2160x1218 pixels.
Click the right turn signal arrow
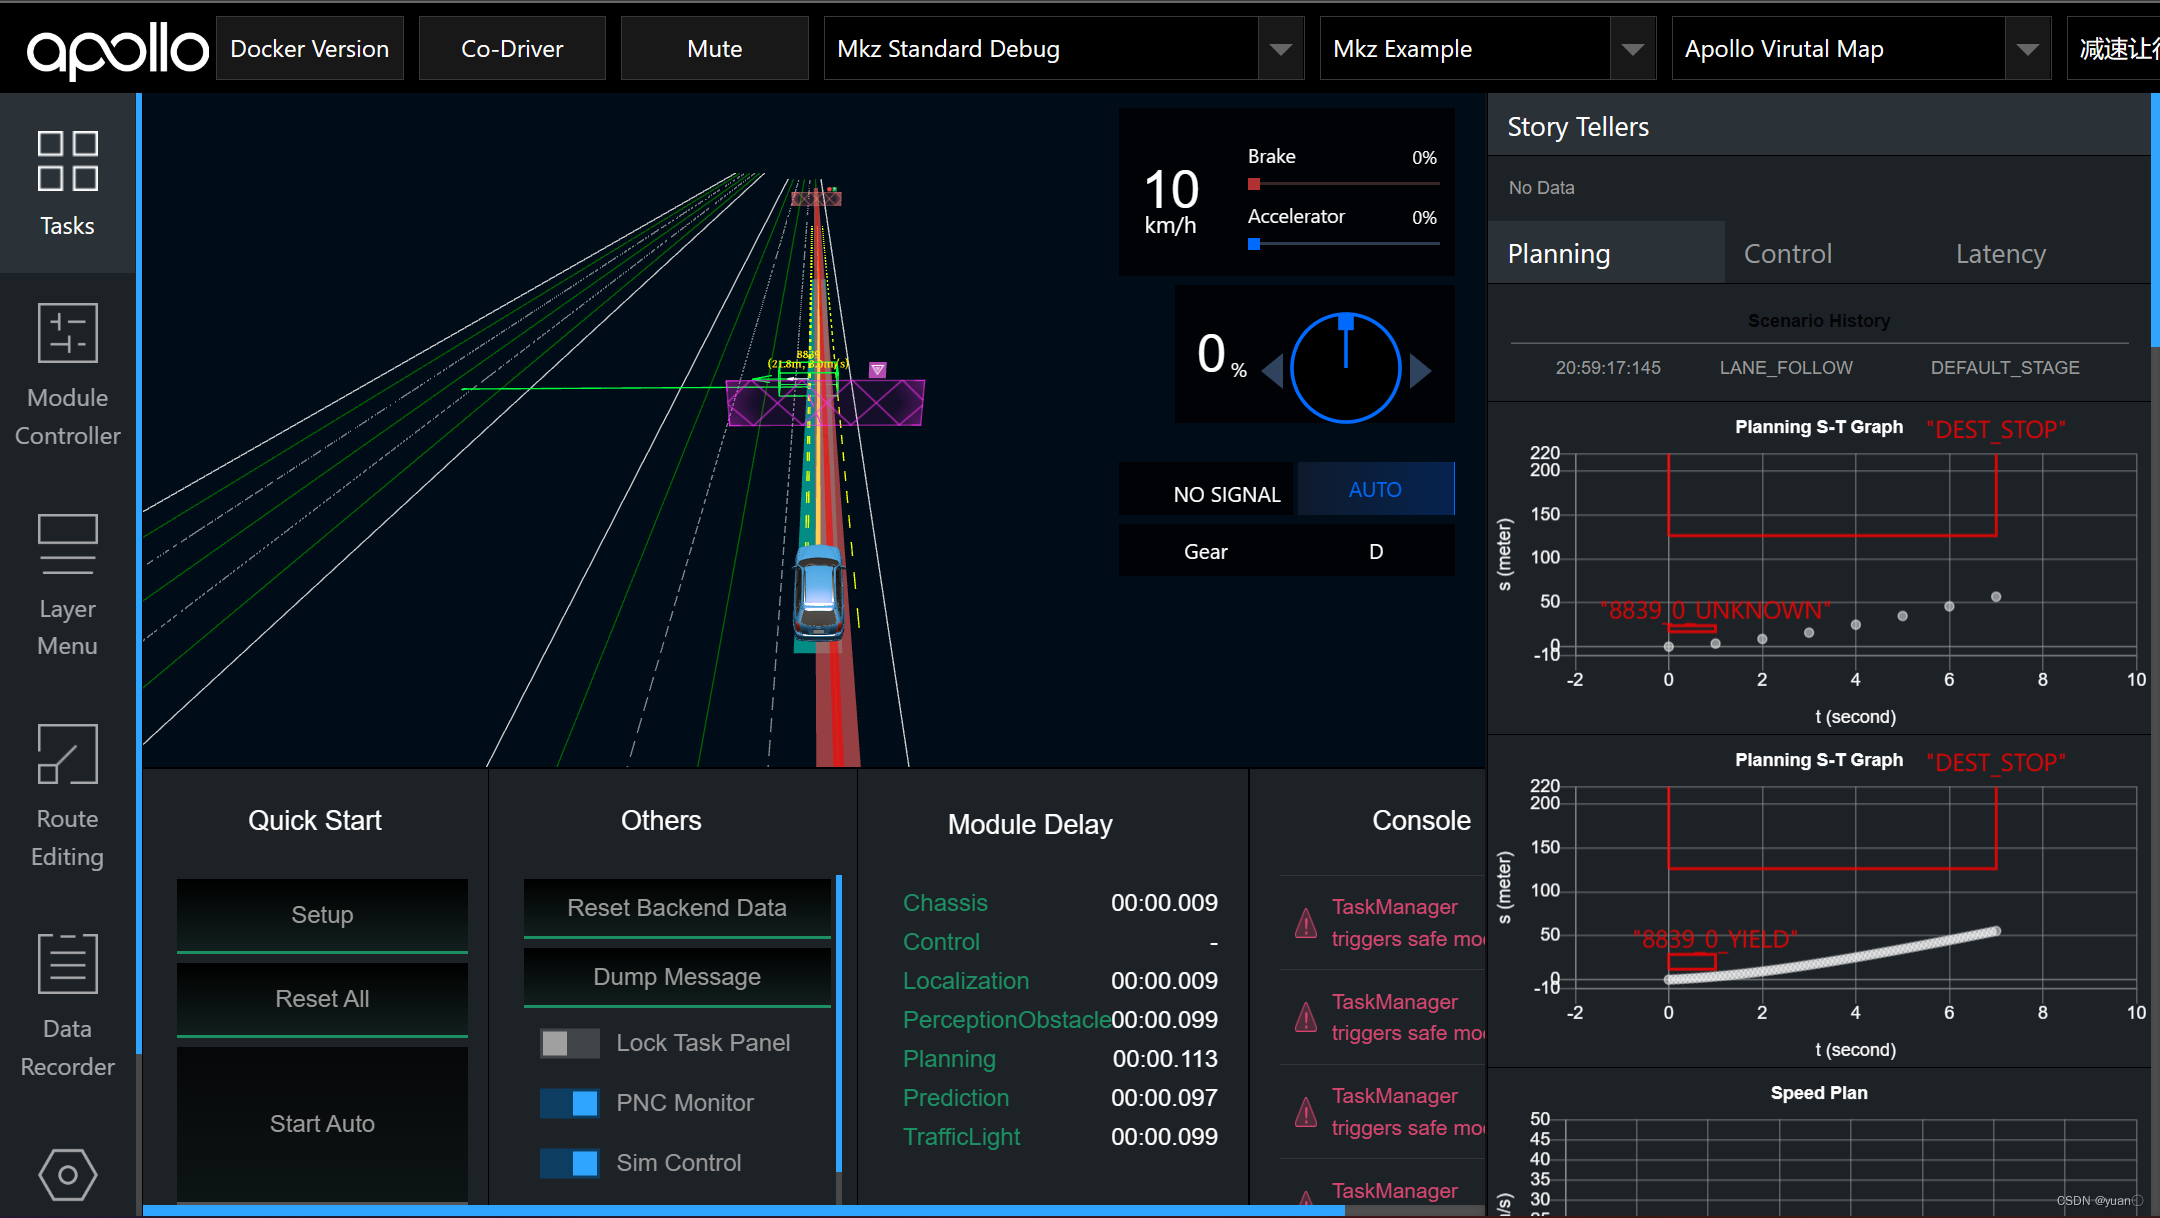[x=1420, y=370]
